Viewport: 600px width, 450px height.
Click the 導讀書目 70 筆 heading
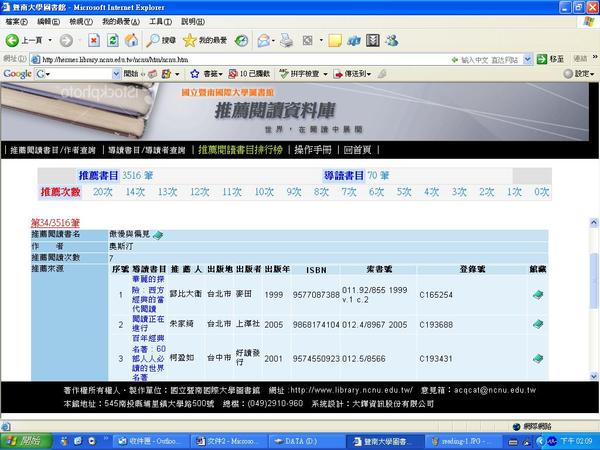click(357, 175)
